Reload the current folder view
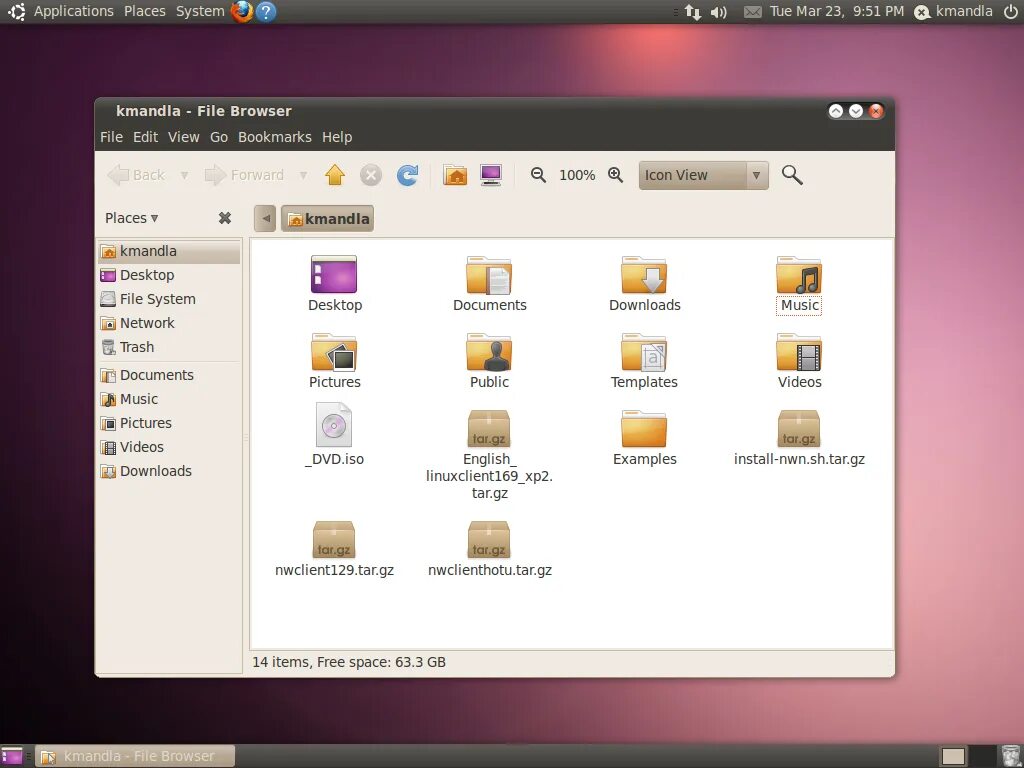1024x768 pixels. pyautogui.click(x=408, y=175)
